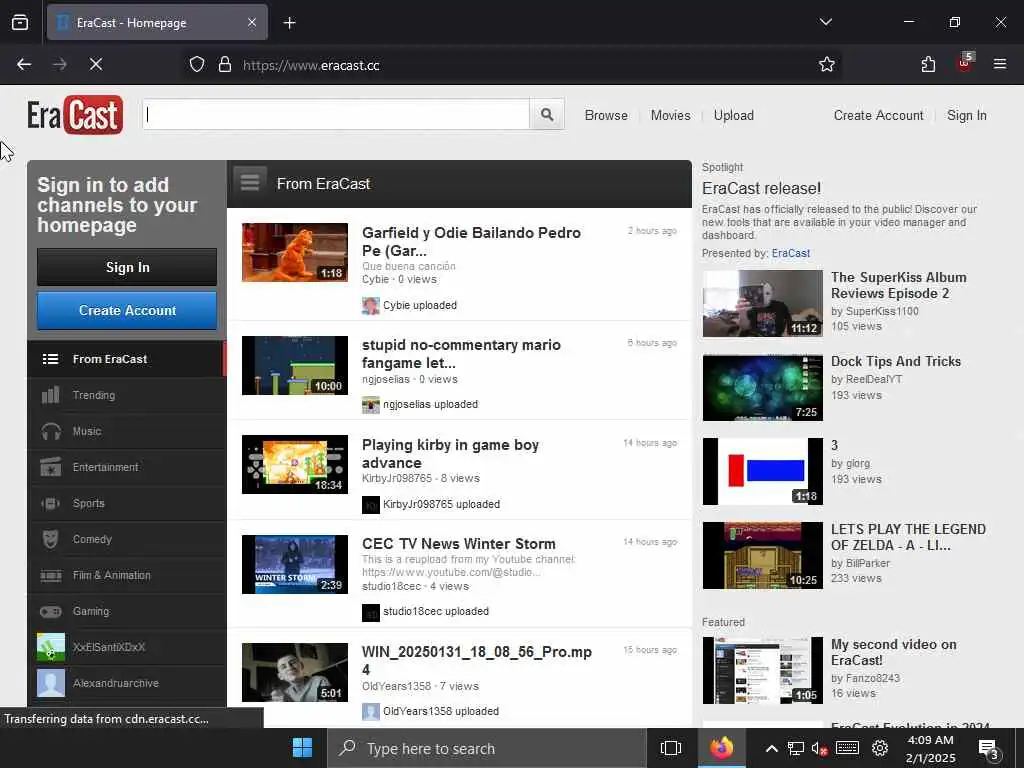Select the Trending bar-chart icon
1024x768 pixels.
point(50,395)
